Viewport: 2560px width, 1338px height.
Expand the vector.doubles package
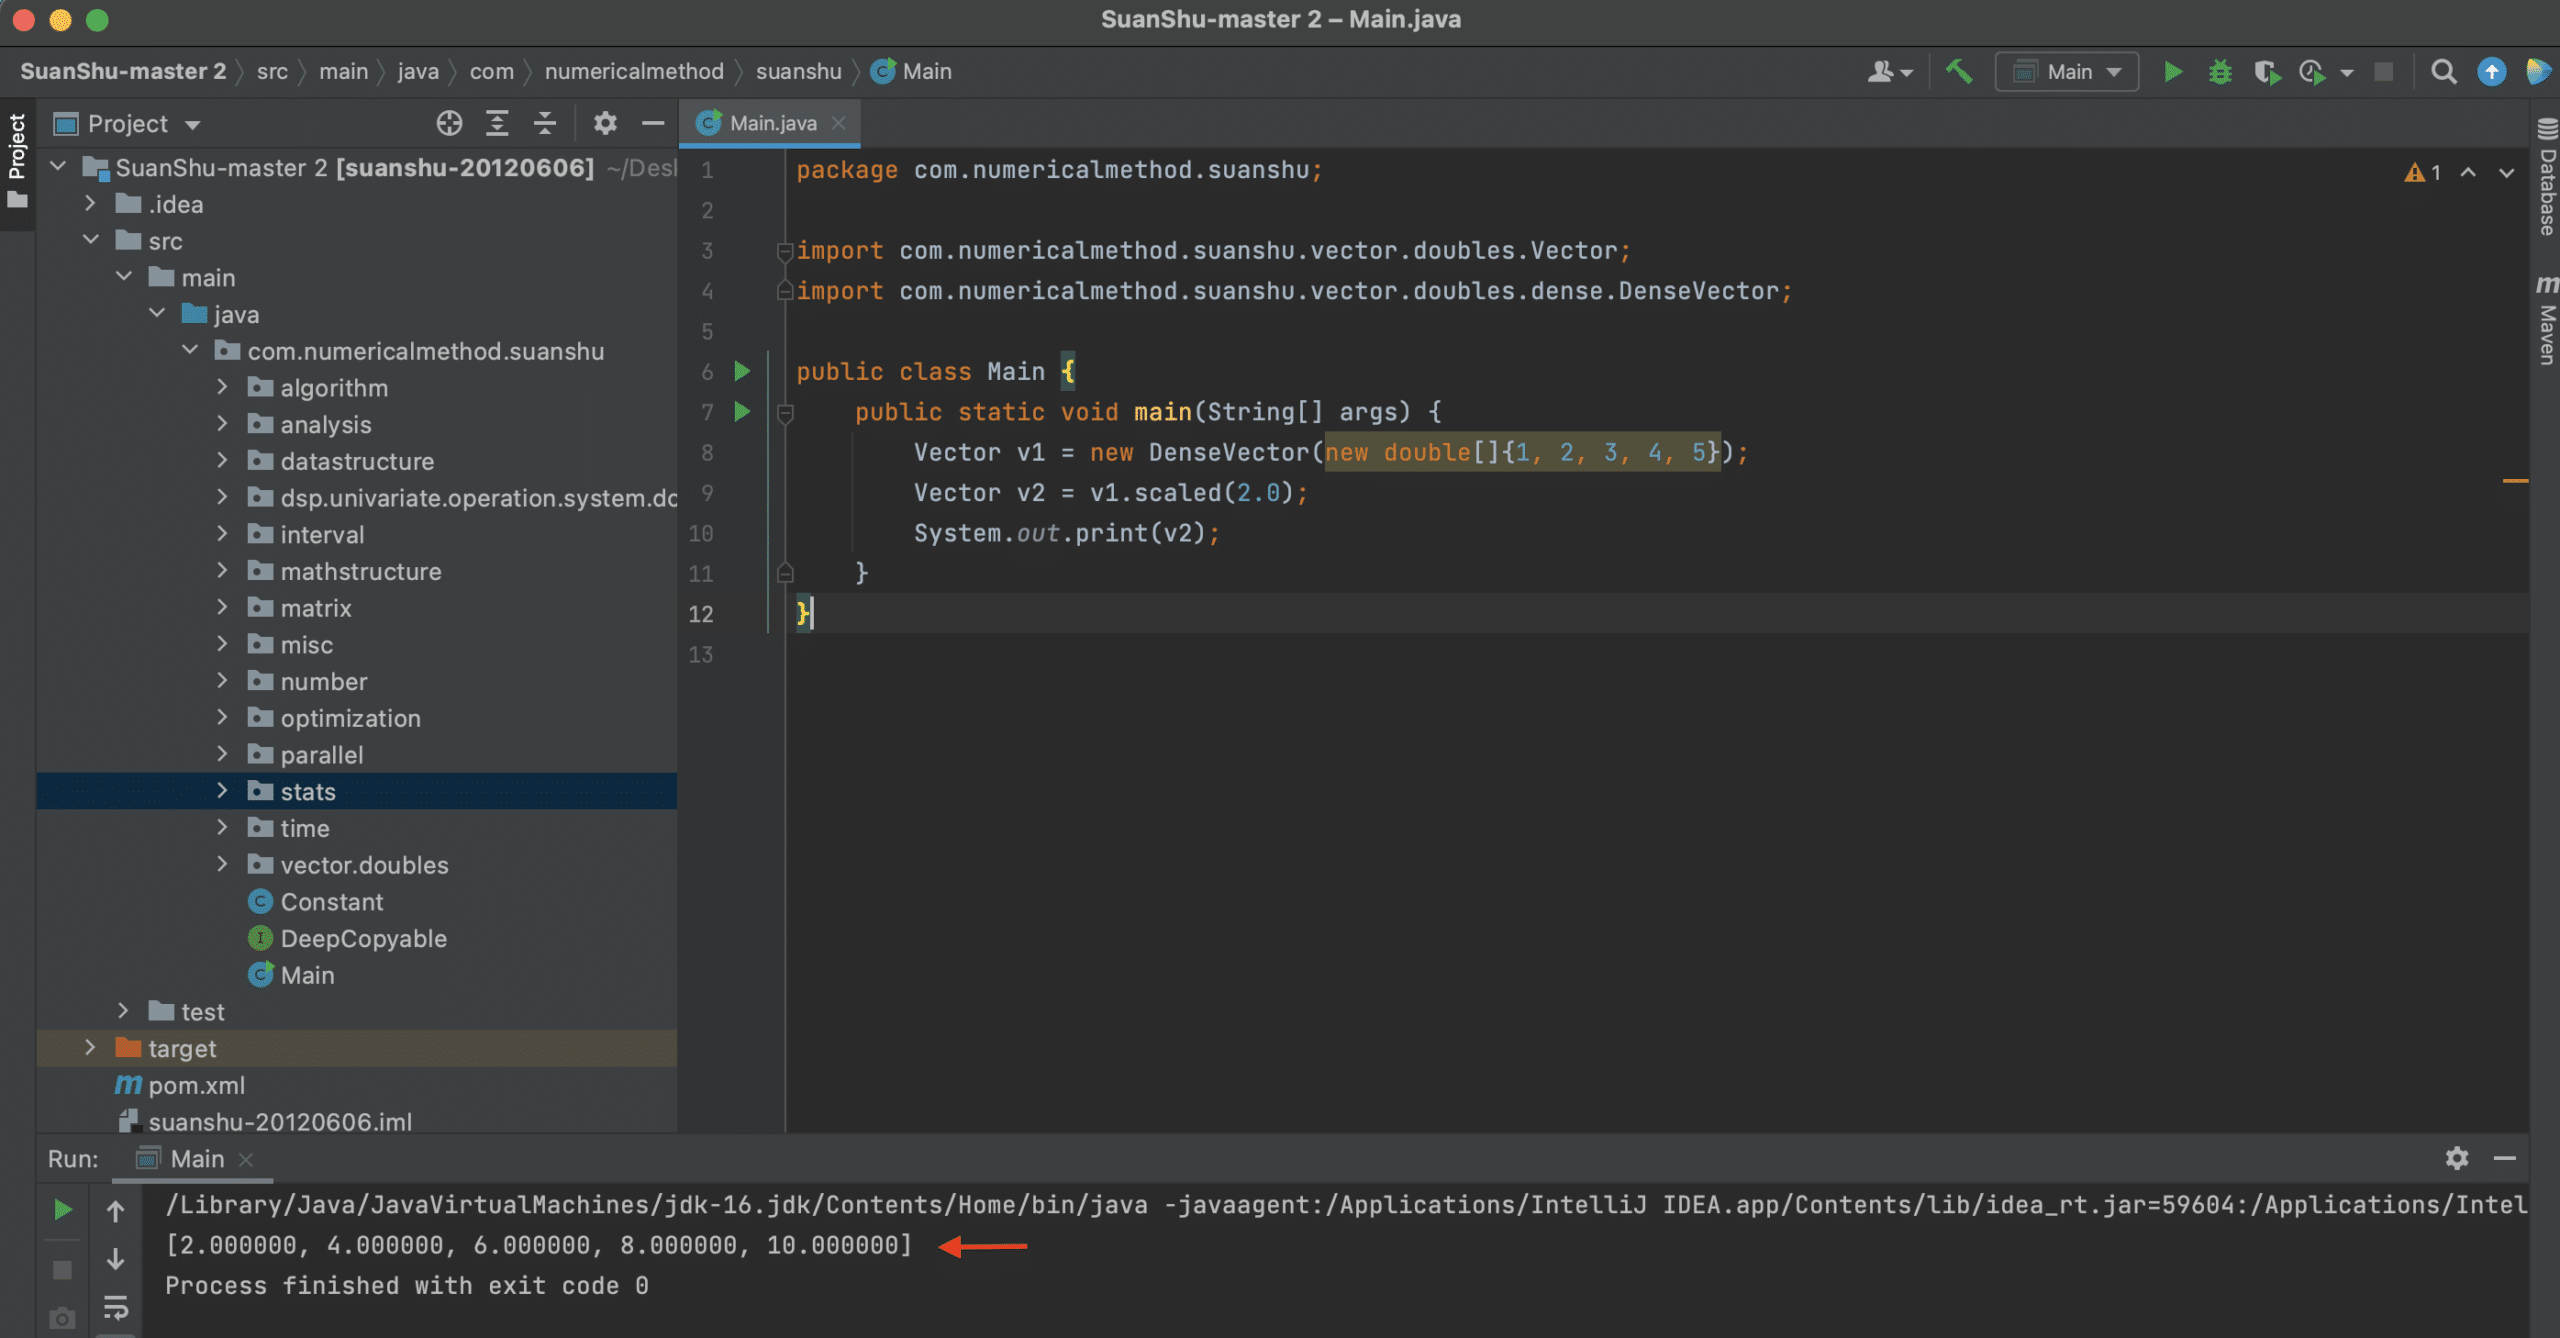click(222, 864)
